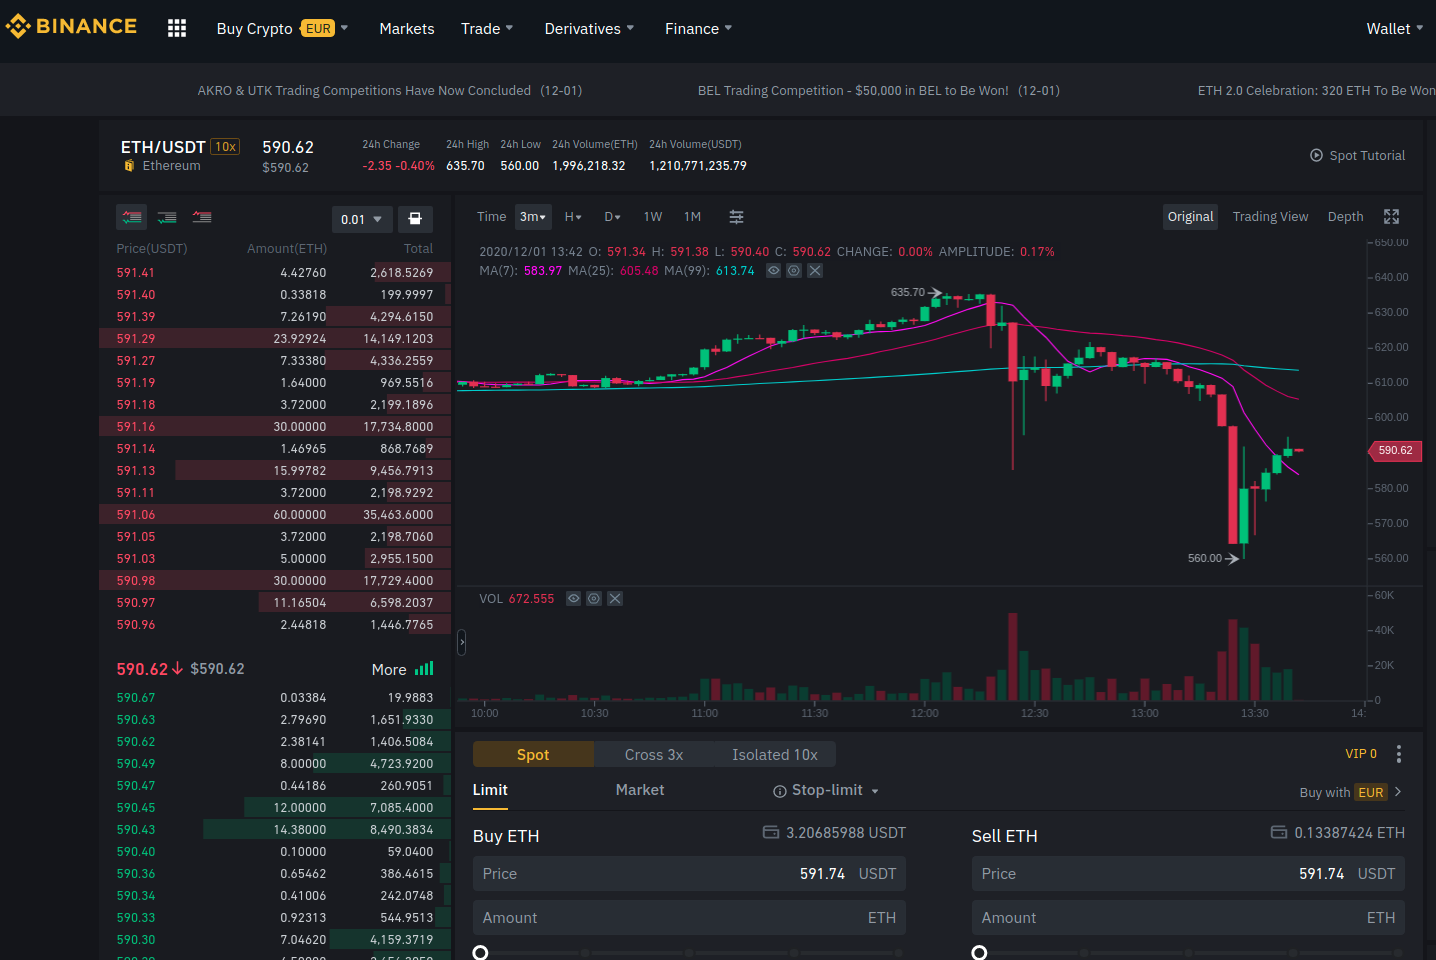Click the Sell ETH Amount input field

(1188, 918)
